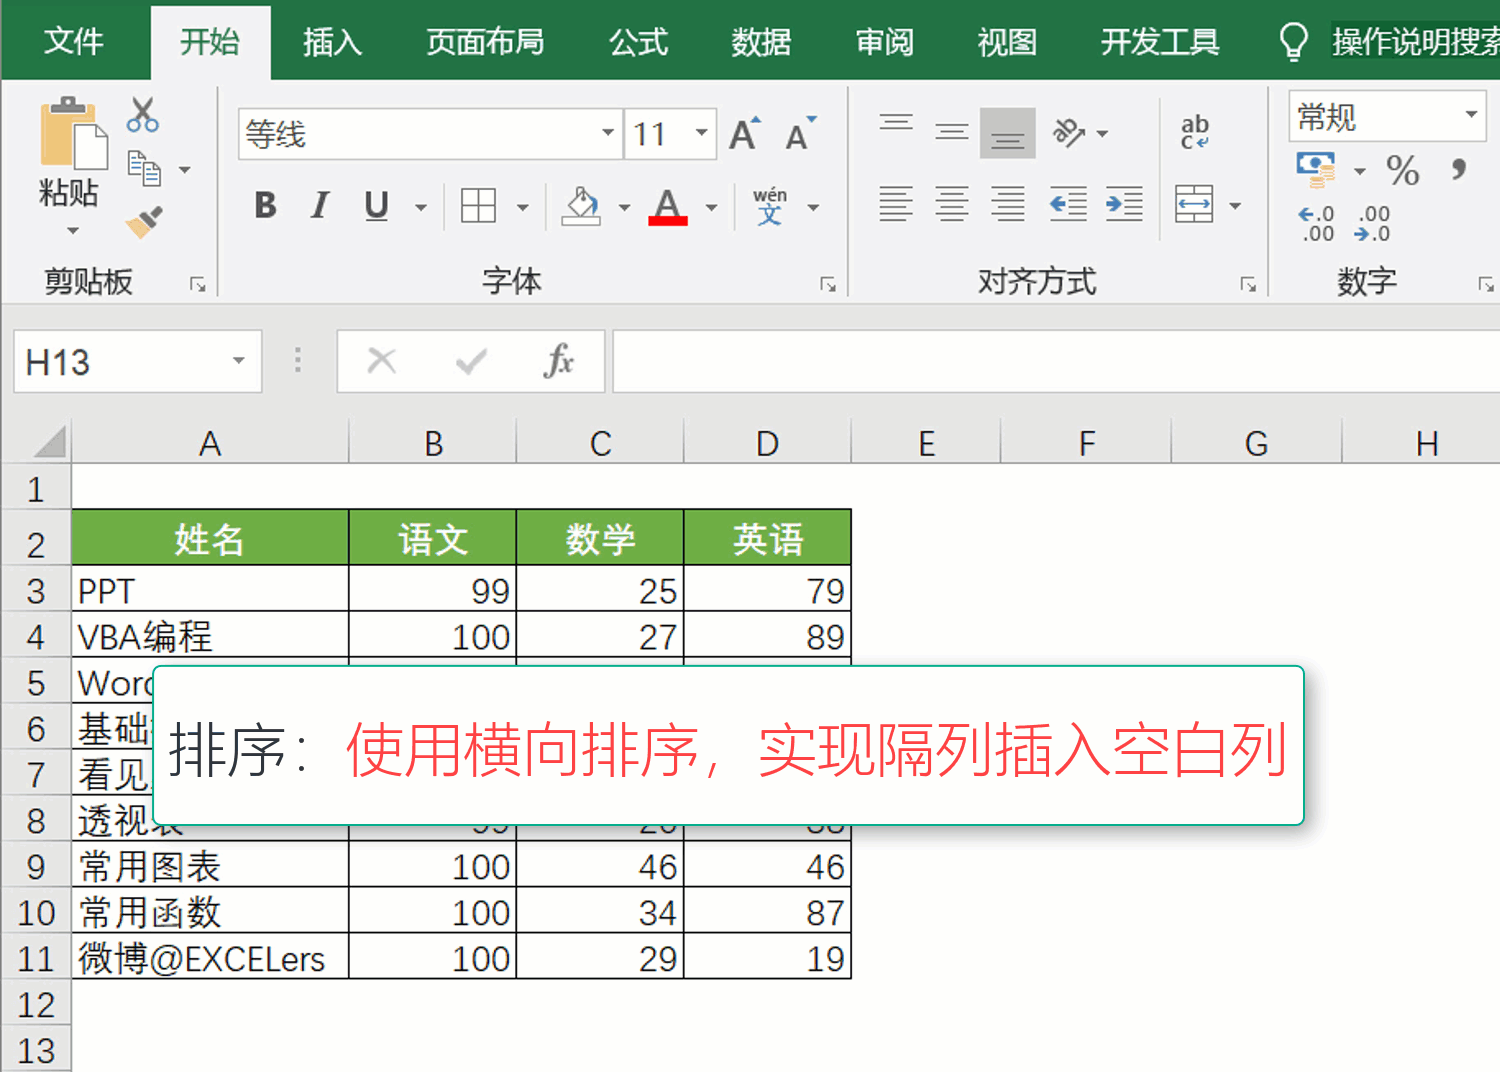The width and height of the screenshot is (1500, 1072).
Task: Toggle Underline formatting
Action: pyautogui.click(x=376, y=206)
